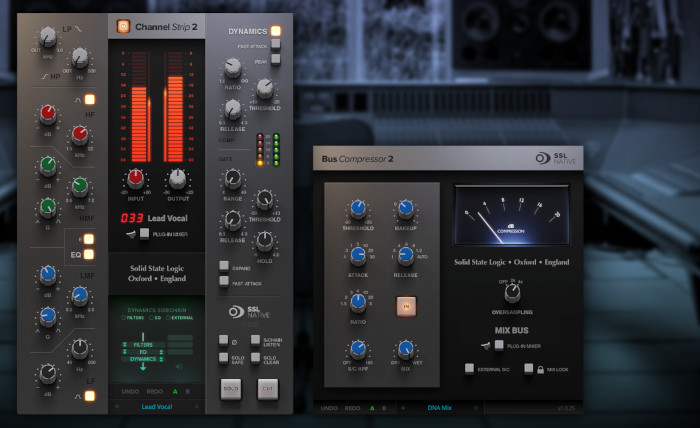The width and height of the screenshot is (700, 428).
Task: Select preset slot B in Bus Compressor
Action: (384, 408)
